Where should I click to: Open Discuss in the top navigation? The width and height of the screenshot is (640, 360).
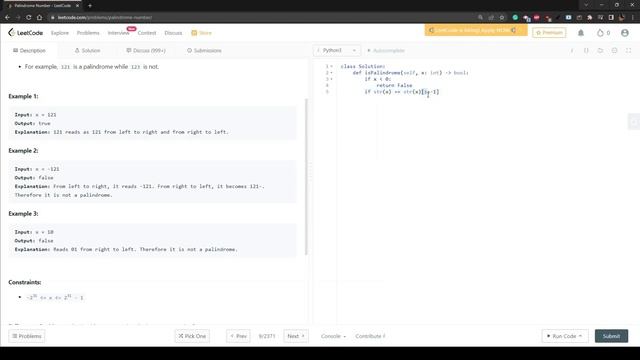[x=173, y=33]
